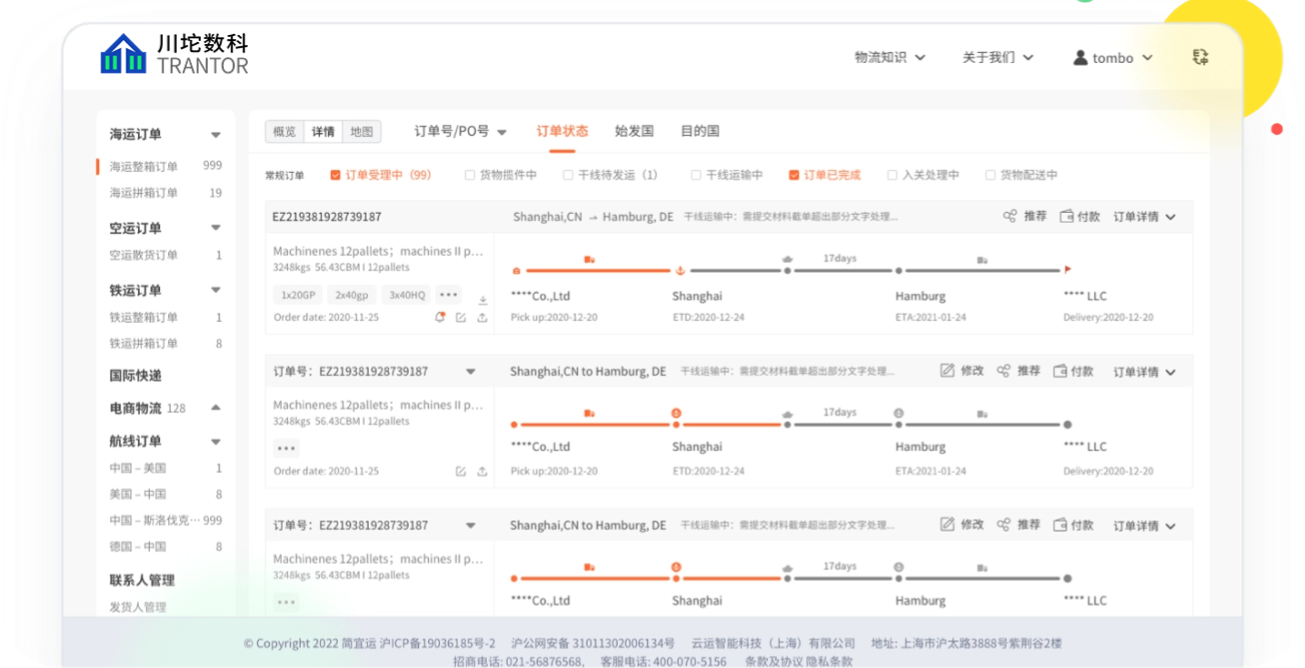Expand 订单详情 on the first order
This screenshot has width=1305, height=668.
(x=1144, y=217)
